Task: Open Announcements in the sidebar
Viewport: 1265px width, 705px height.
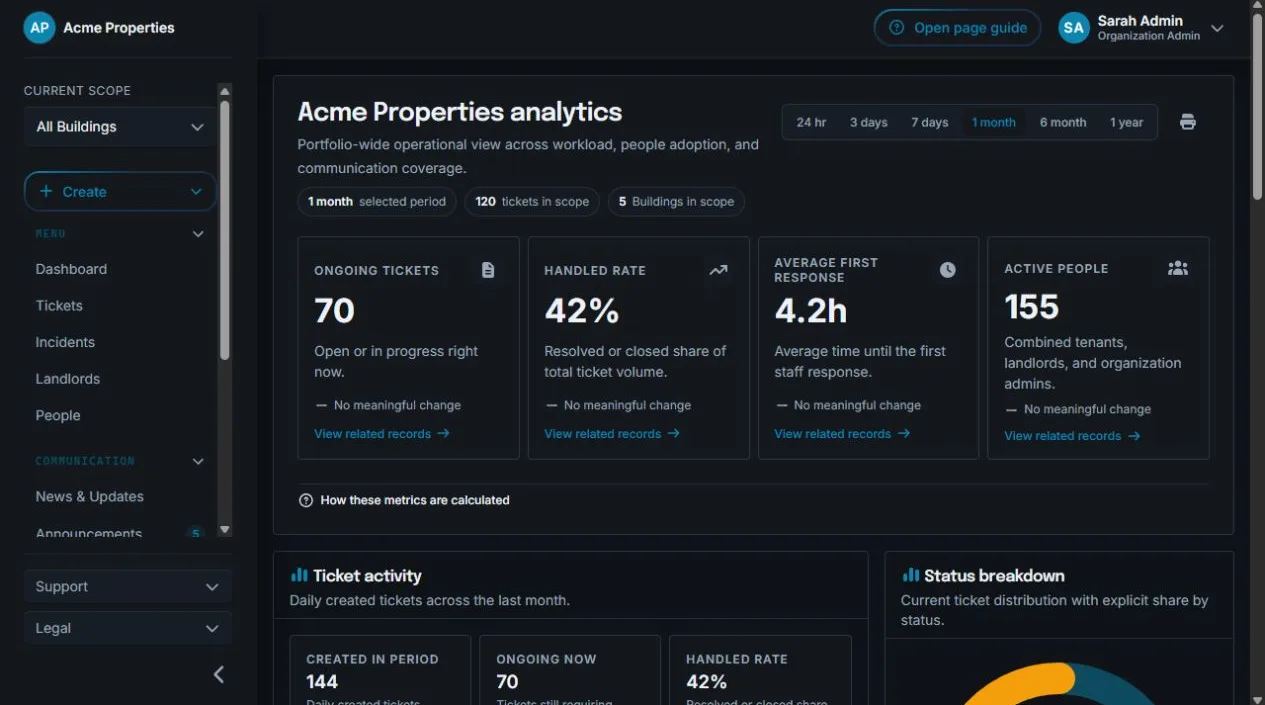Action: pos(89,533)
